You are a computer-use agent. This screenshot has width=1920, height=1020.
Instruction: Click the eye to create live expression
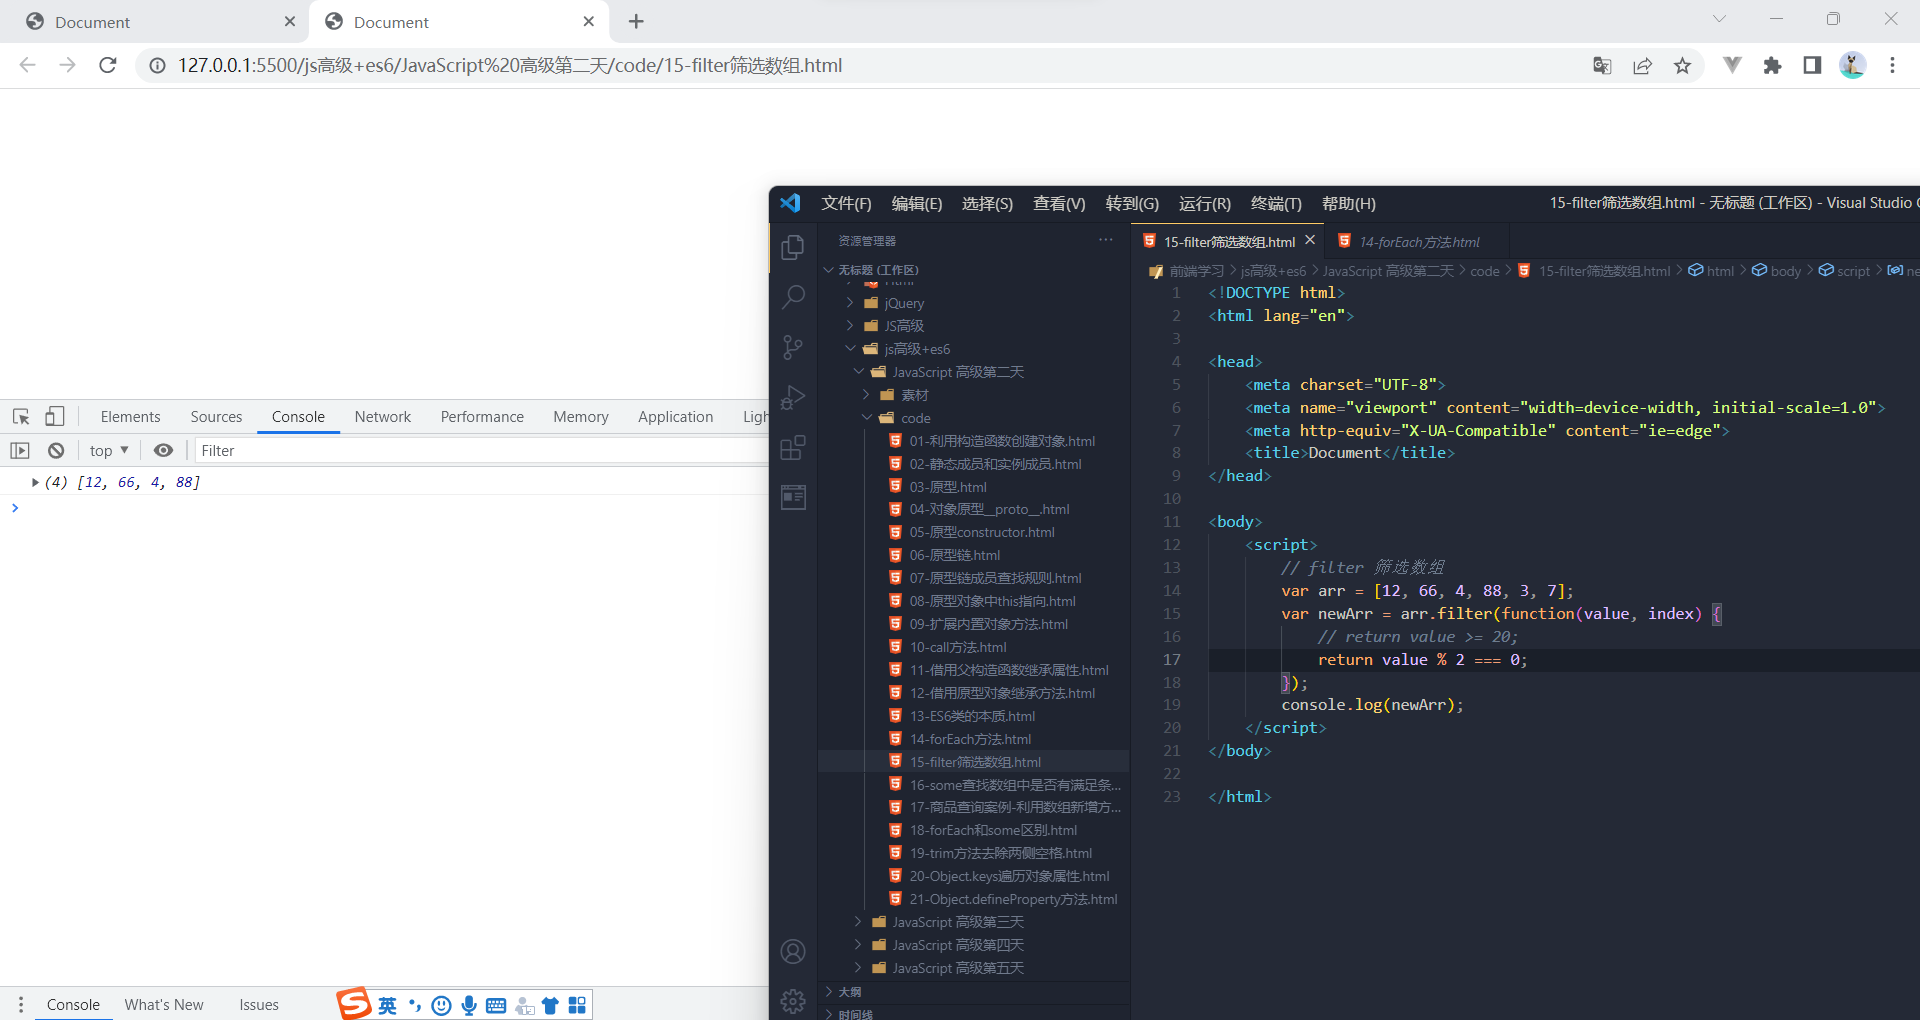pos(164,450)
